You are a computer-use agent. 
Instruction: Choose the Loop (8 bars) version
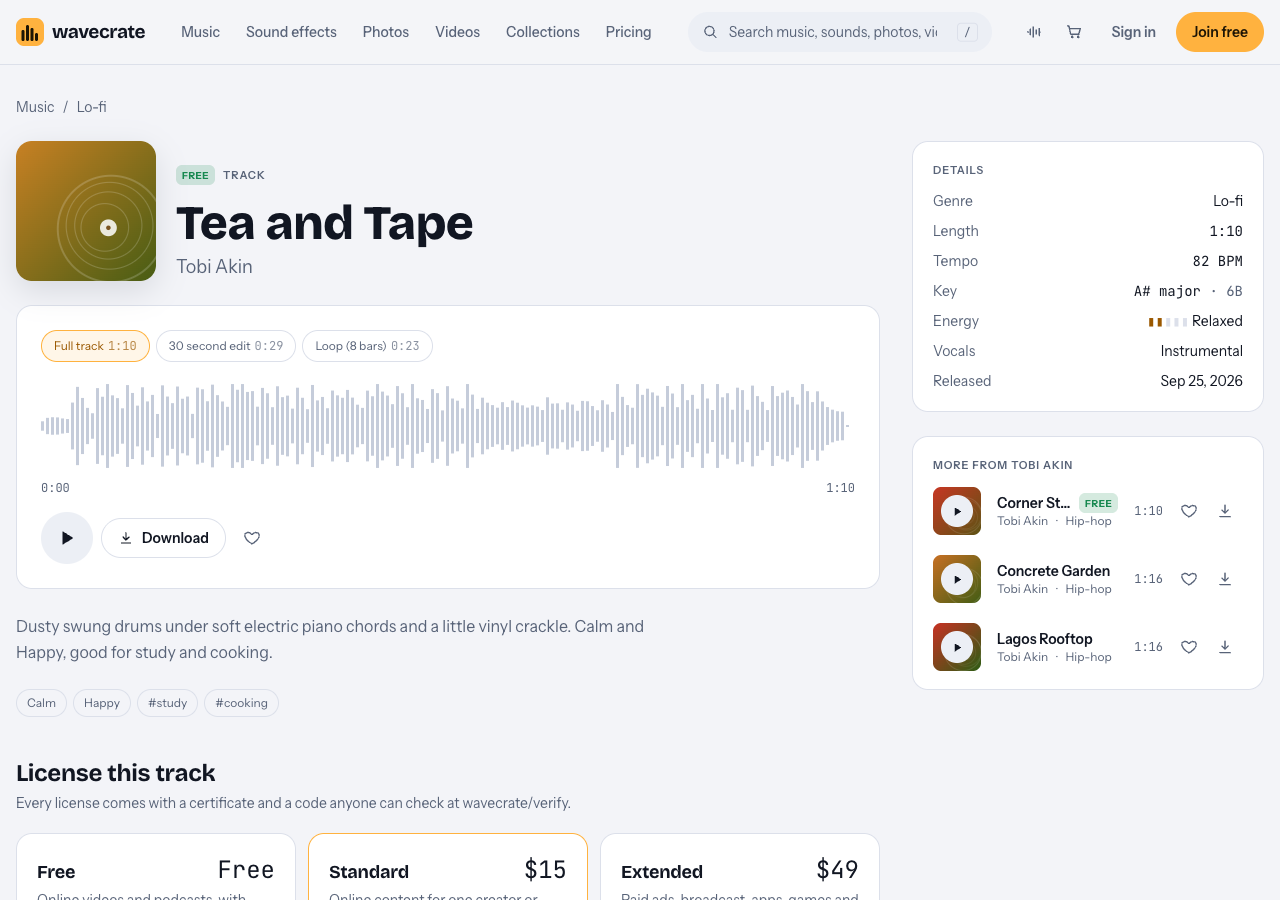367,346
